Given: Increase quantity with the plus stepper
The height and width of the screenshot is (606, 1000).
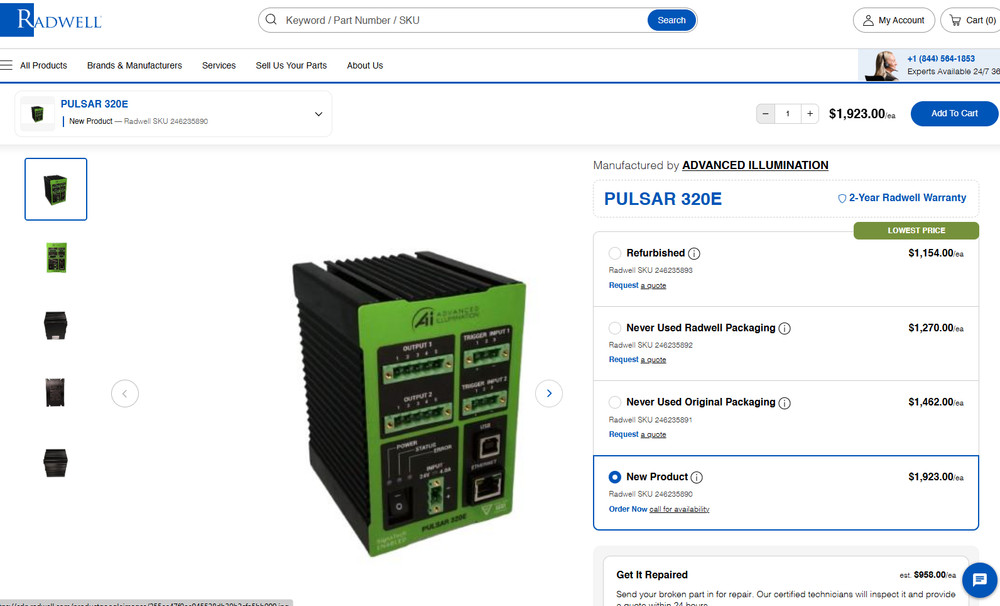Looking at the screenshot, I should tap(810, 113).
